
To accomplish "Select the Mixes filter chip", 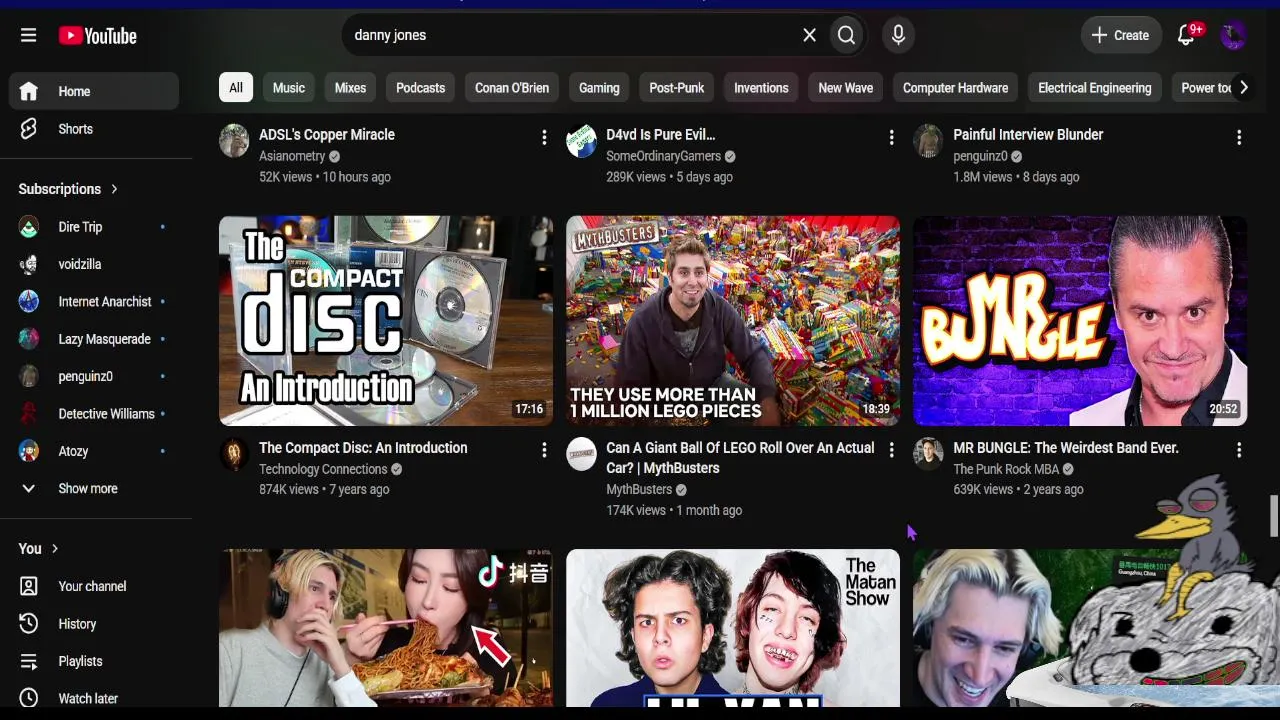I will pyautogui.click(x=350, y=88).
